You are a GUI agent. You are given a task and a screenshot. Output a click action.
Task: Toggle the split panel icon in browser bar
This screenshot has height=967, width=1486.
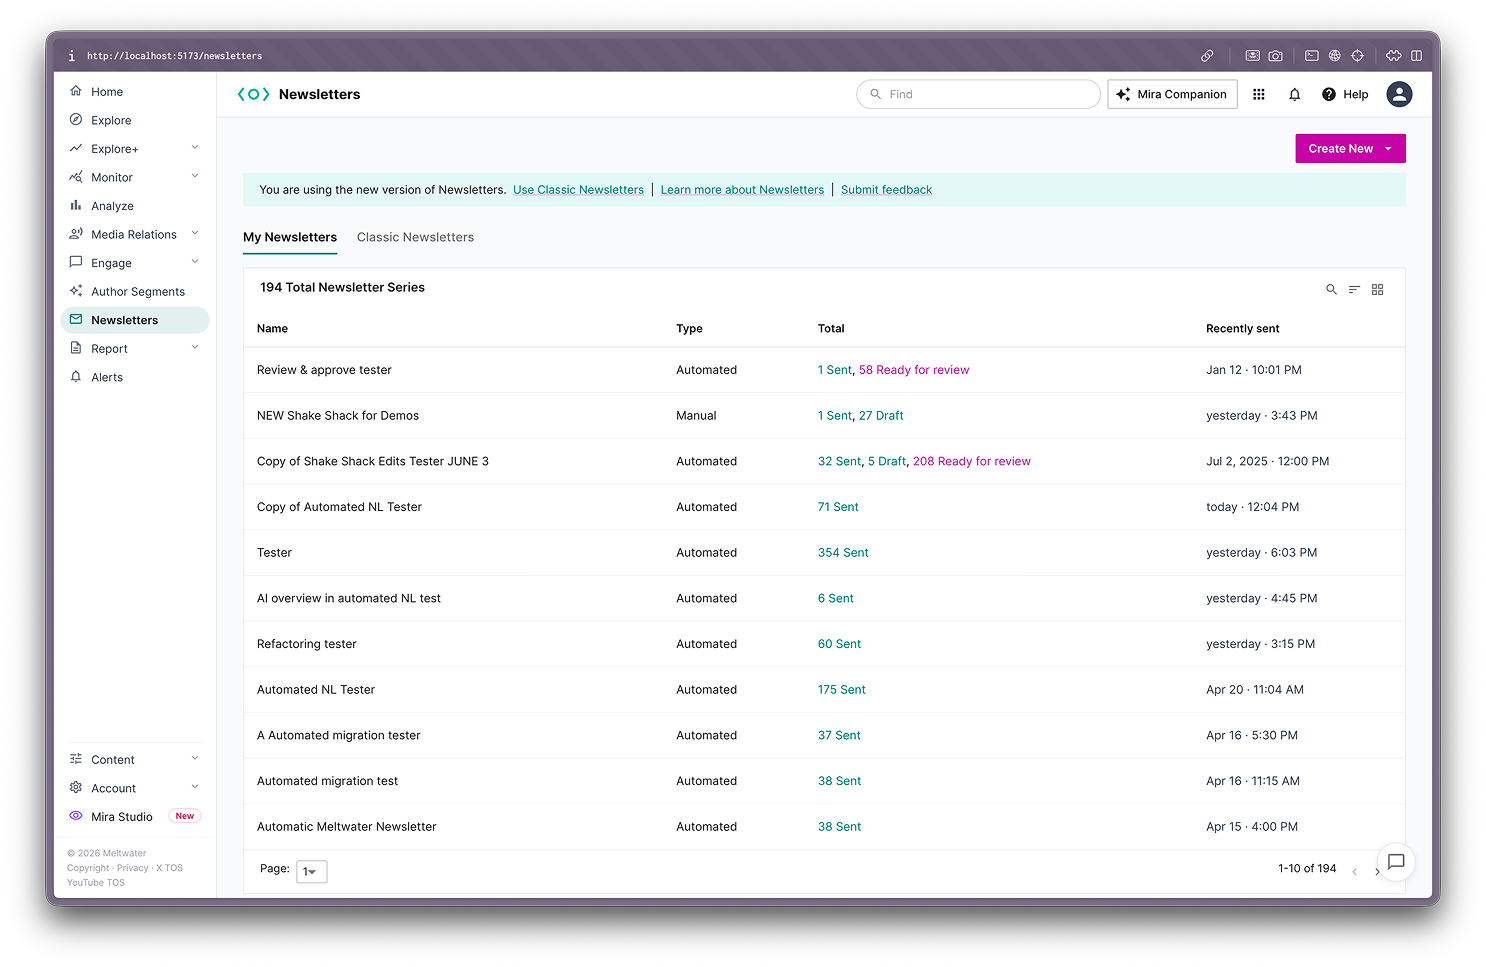point(1416,56)
